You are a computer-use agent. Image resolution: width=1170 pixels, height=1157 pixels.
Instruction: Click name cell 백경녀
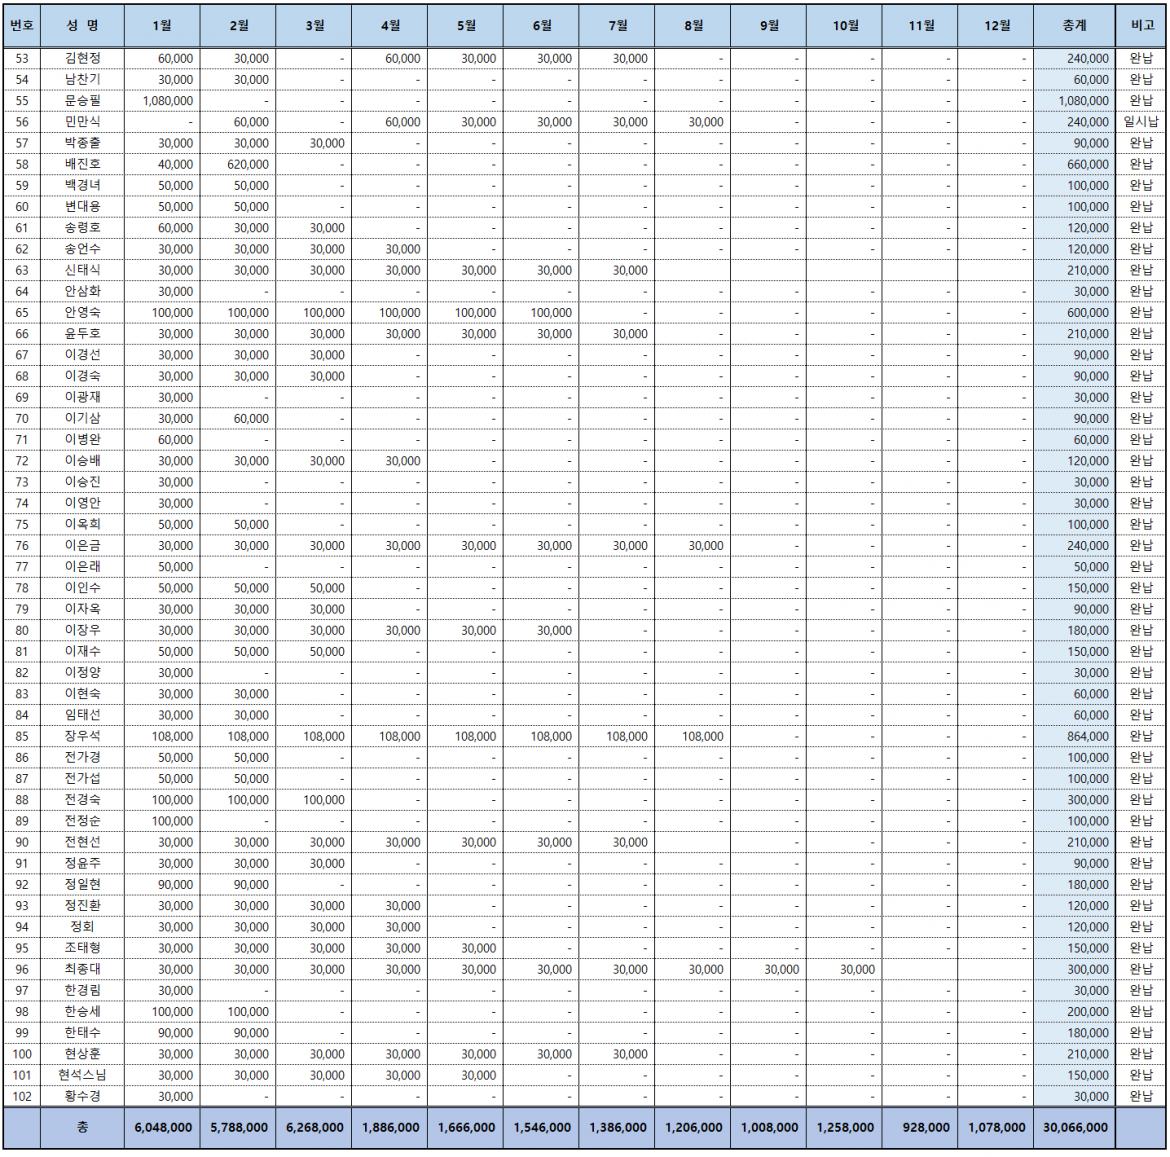coord(82,185)
